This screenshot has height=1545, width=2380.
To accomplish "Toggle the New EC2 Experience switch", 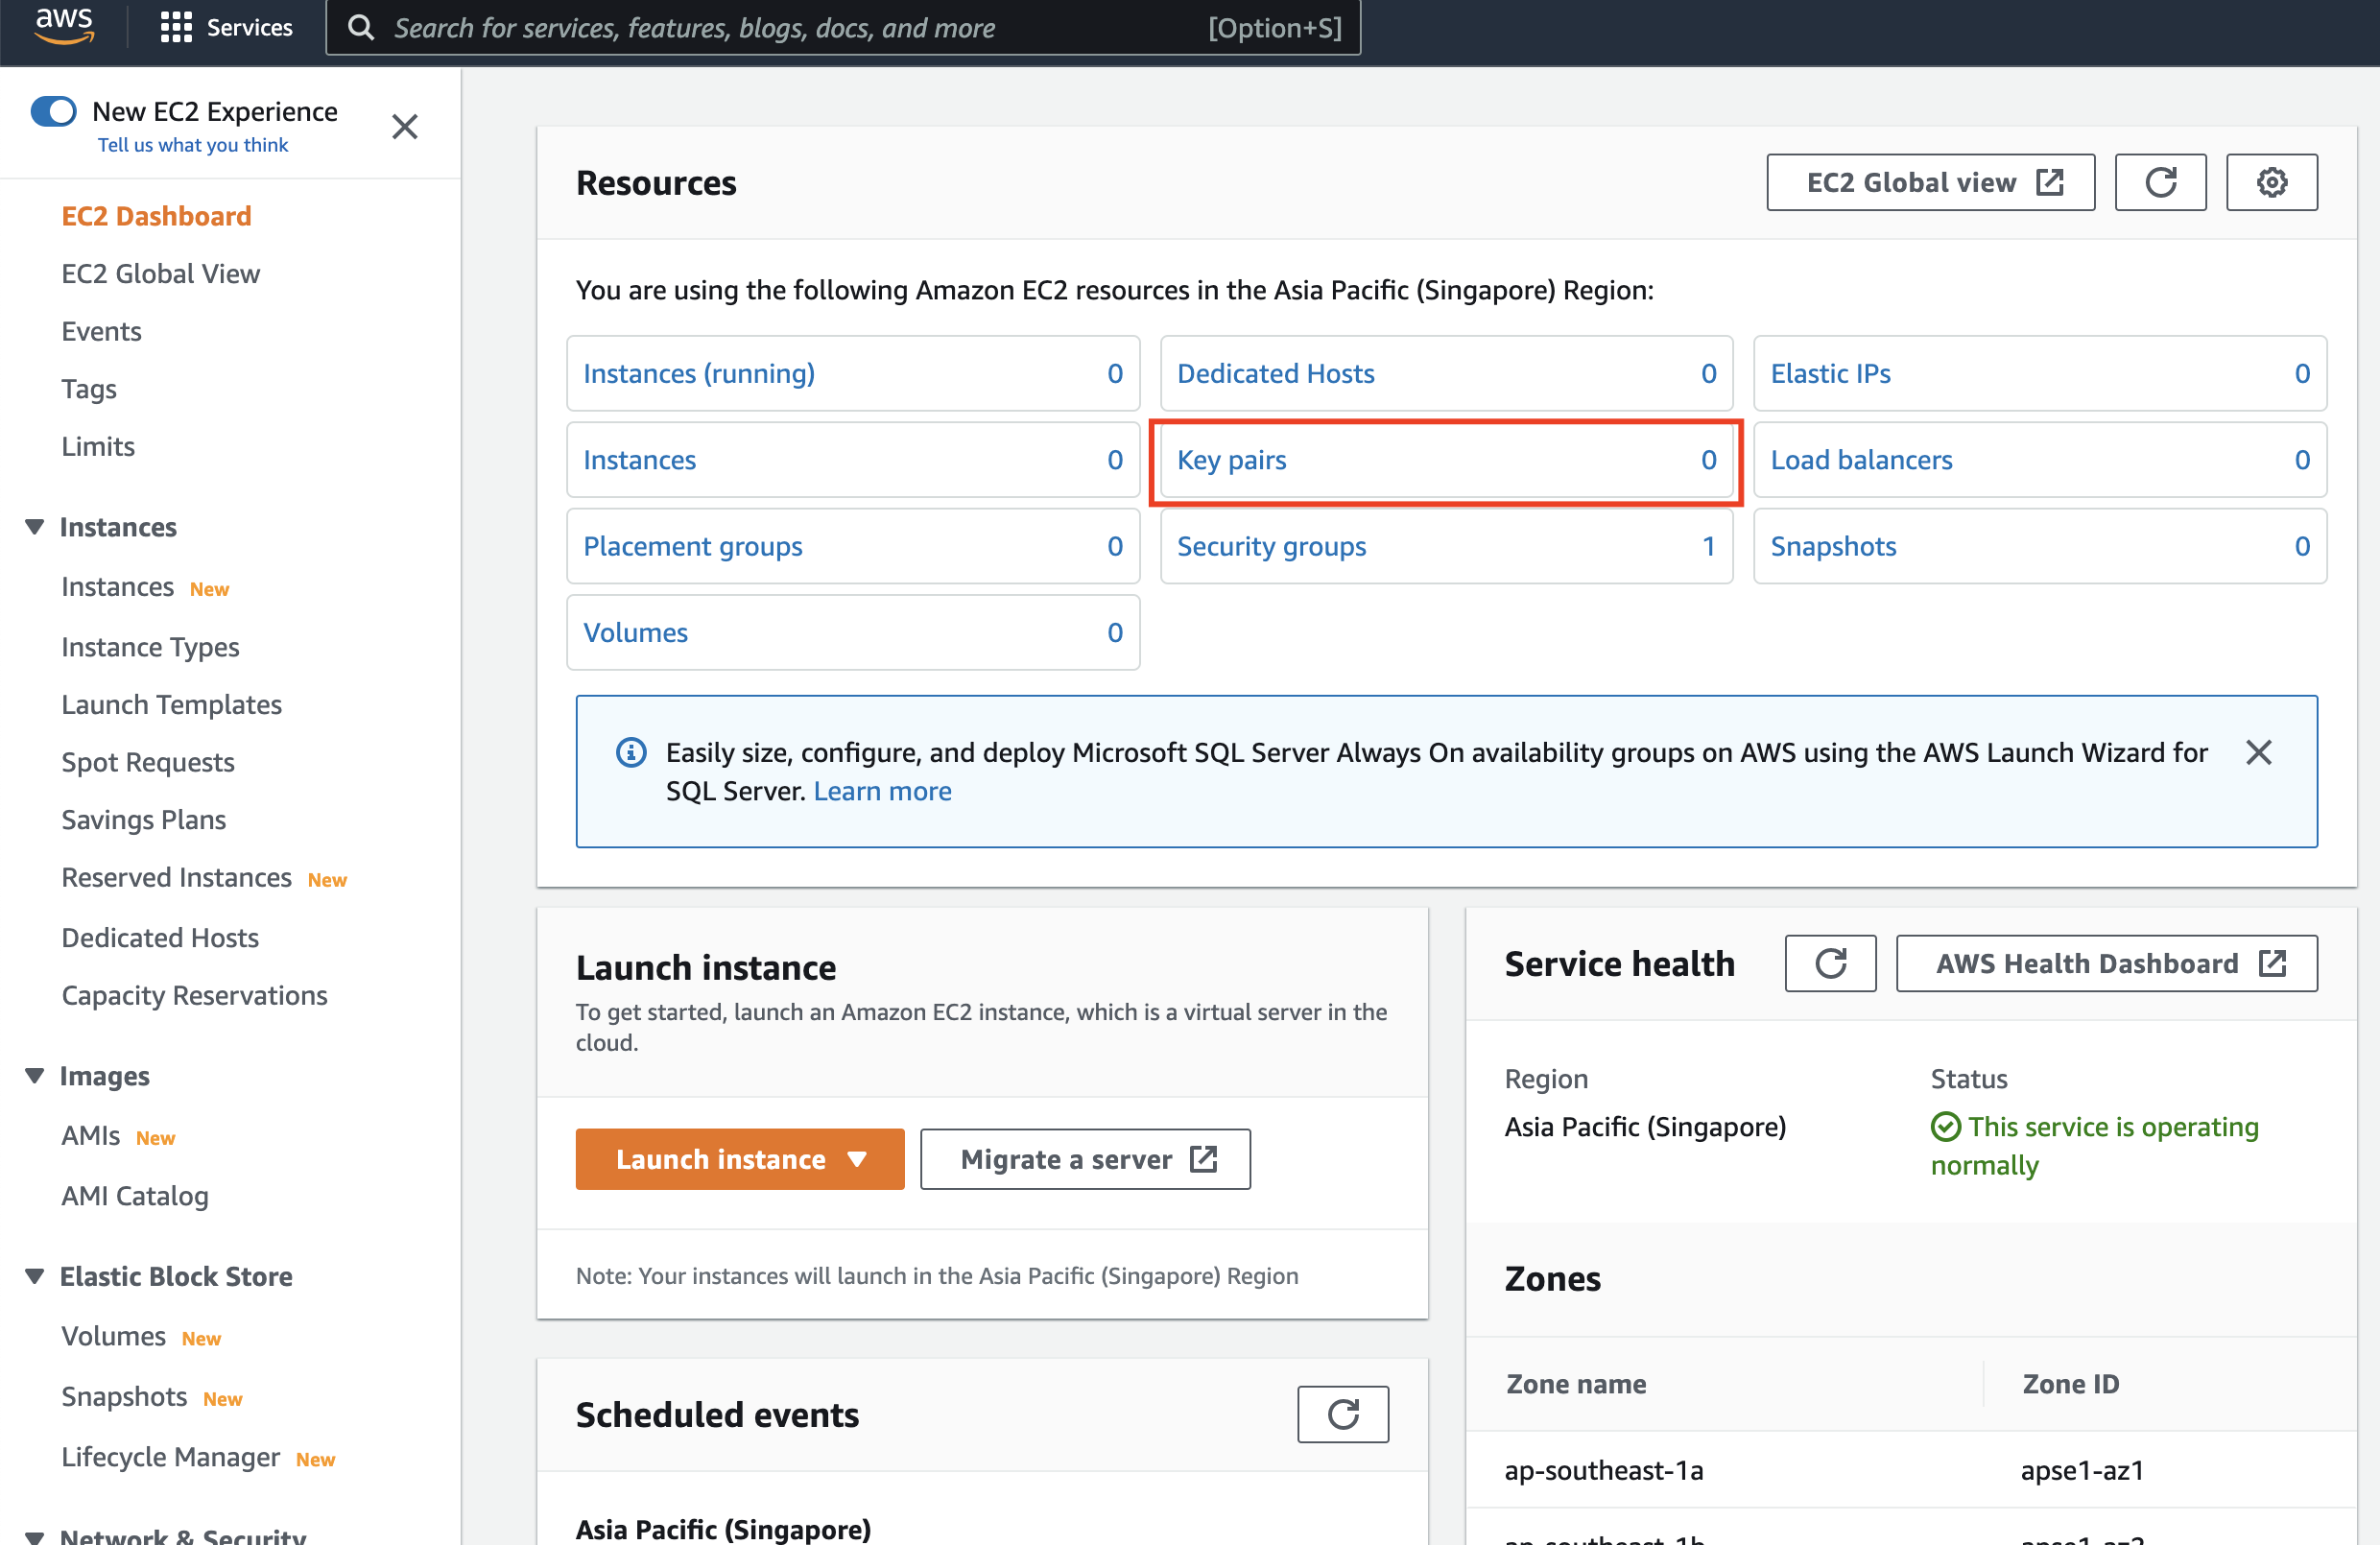I will (x=54, y=111).
